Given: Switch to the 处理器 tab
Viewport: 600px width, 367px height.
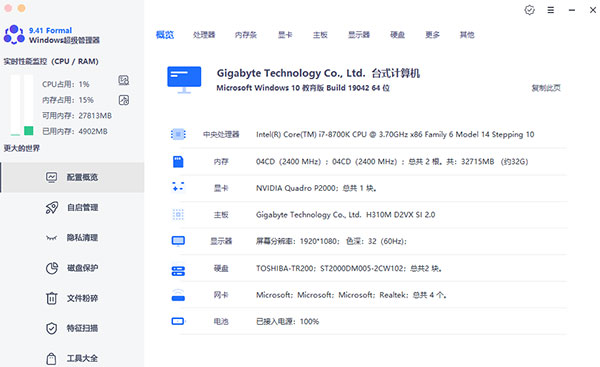Looking at the screenshot, I should (204, 35).
